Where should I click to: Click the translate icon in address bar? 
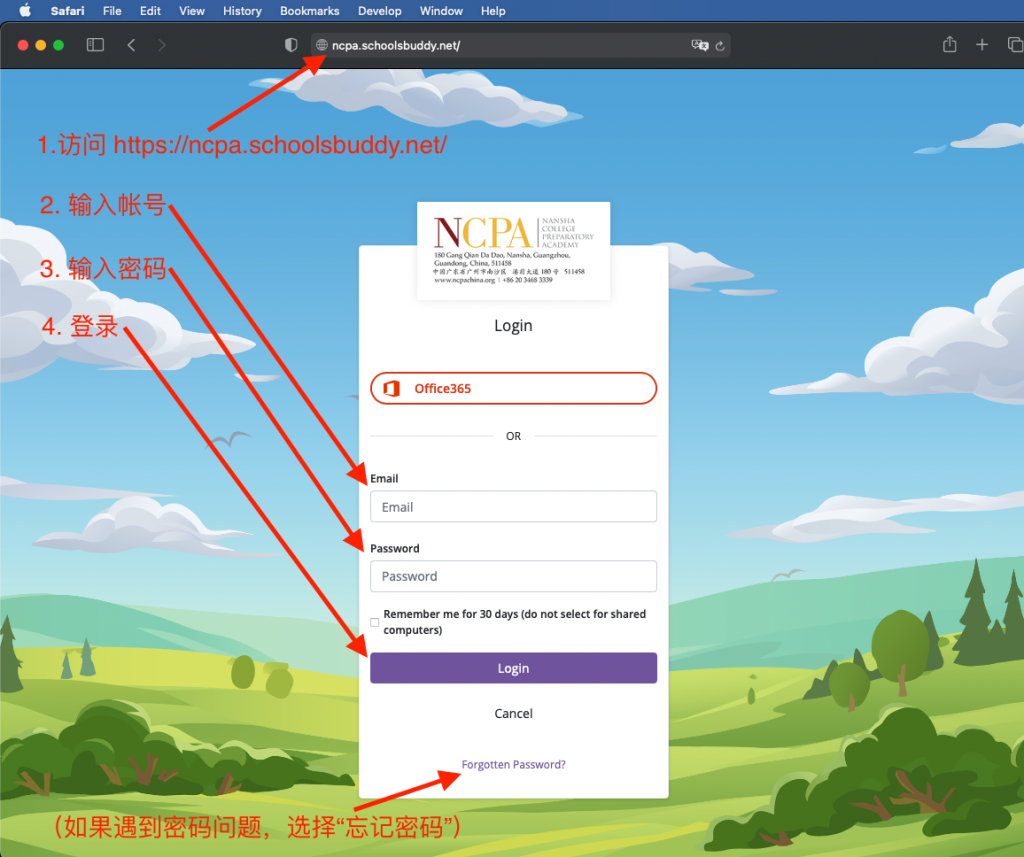tap(699, 45)
